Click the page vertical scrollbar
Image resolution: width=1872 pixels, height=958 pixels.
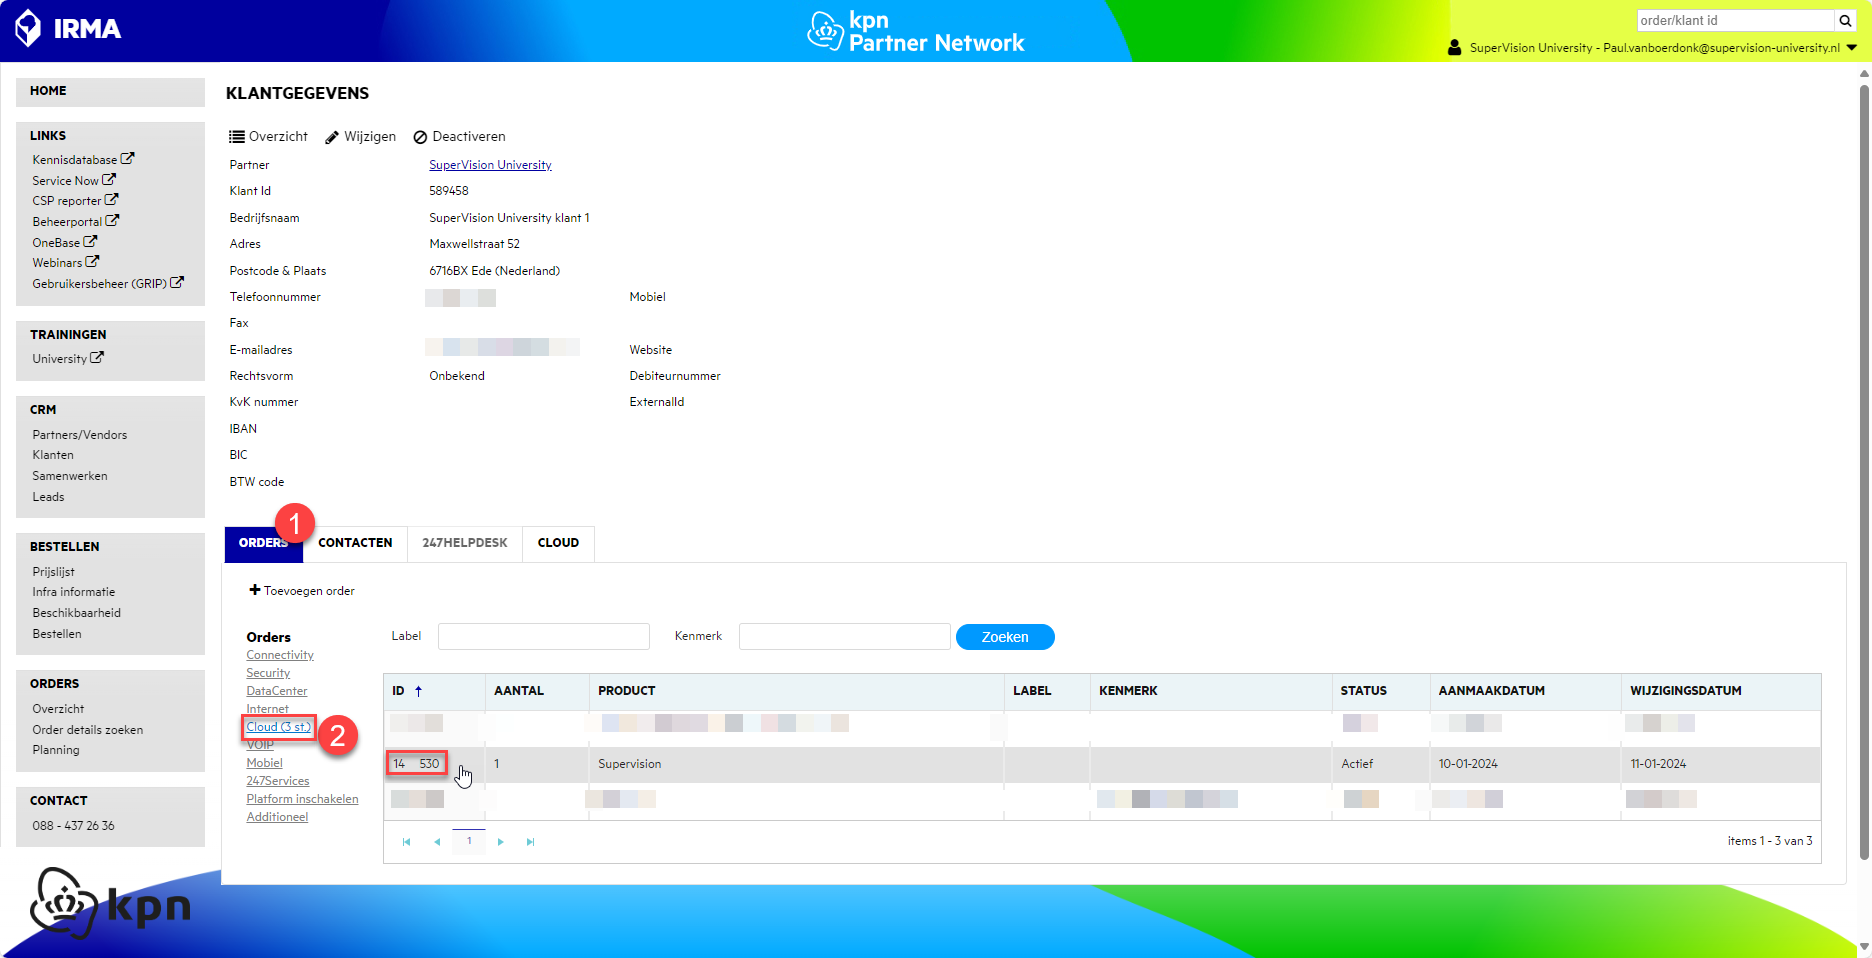coord(1864,470)
